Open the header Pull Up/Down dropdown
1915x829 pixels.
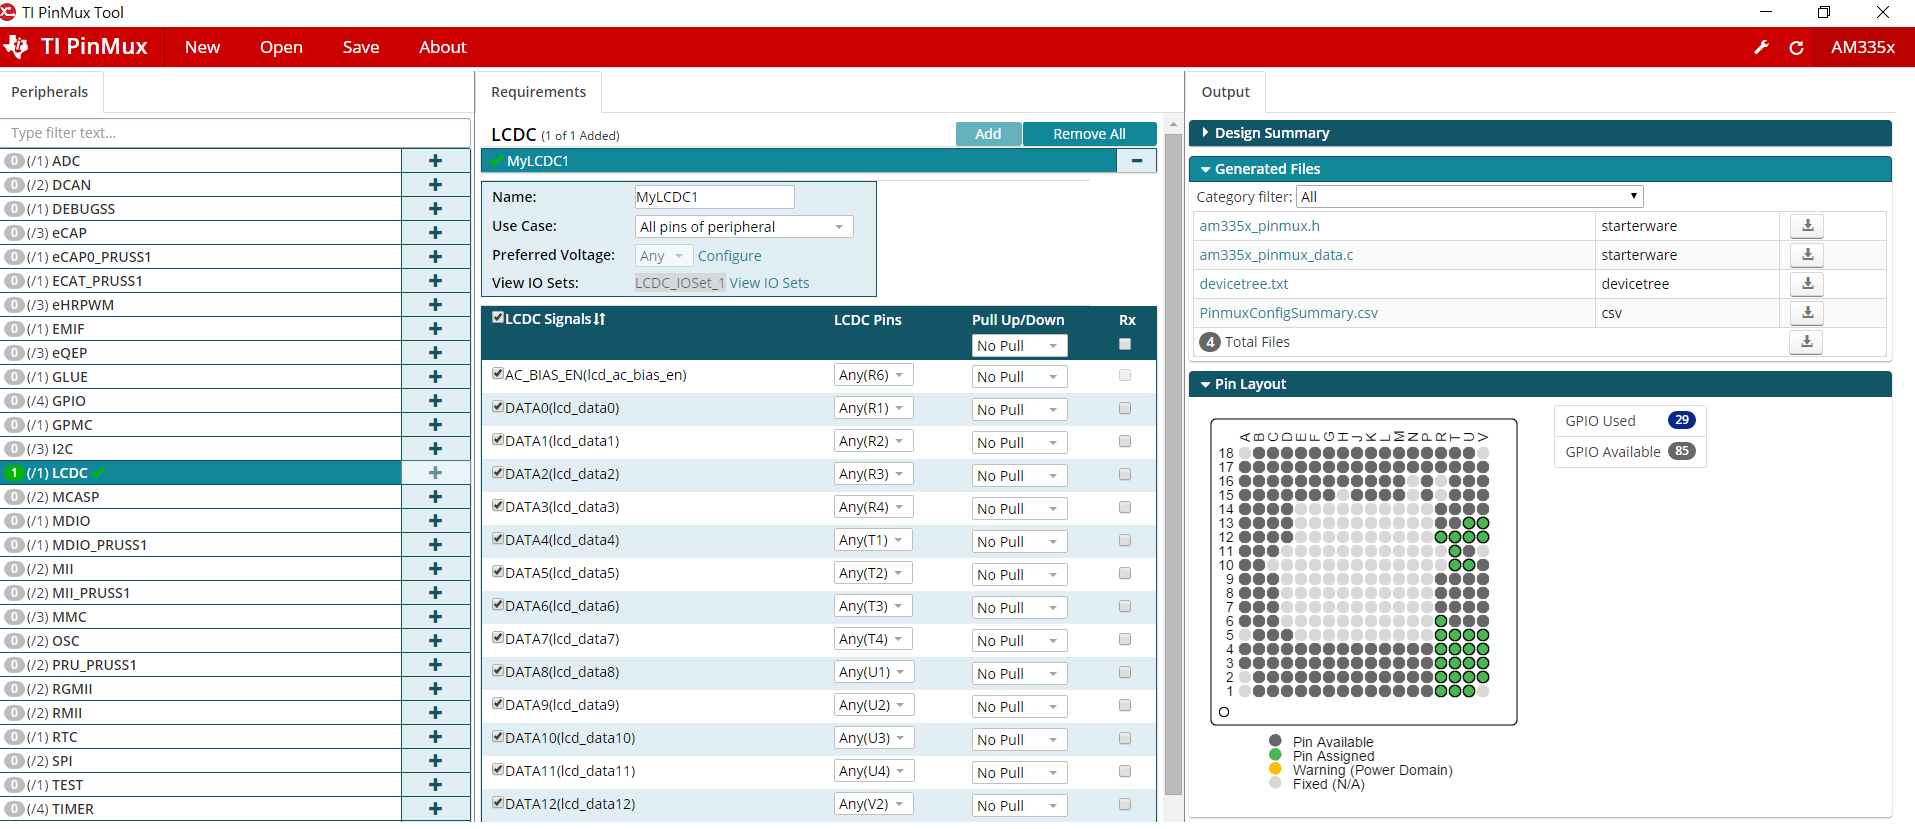click(1019, 346)
